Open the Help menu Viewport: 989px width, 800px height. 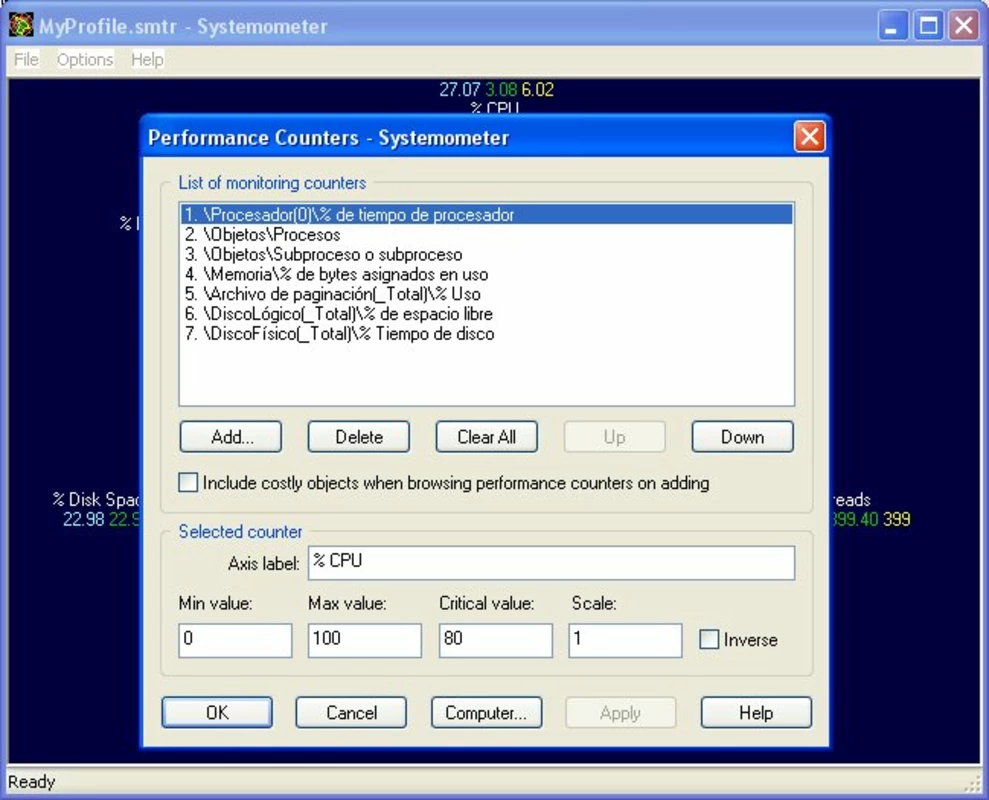148,59
